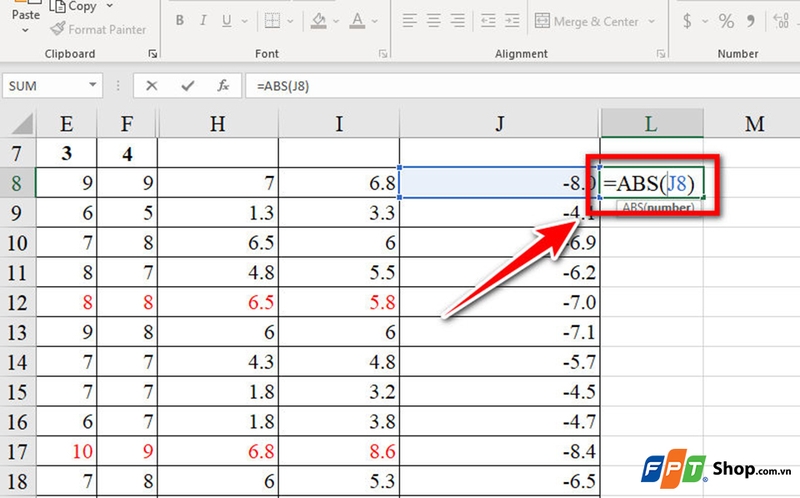Open accounting format dropdown arrow
This screenshot has width=800, height=498.
[705, 21]
